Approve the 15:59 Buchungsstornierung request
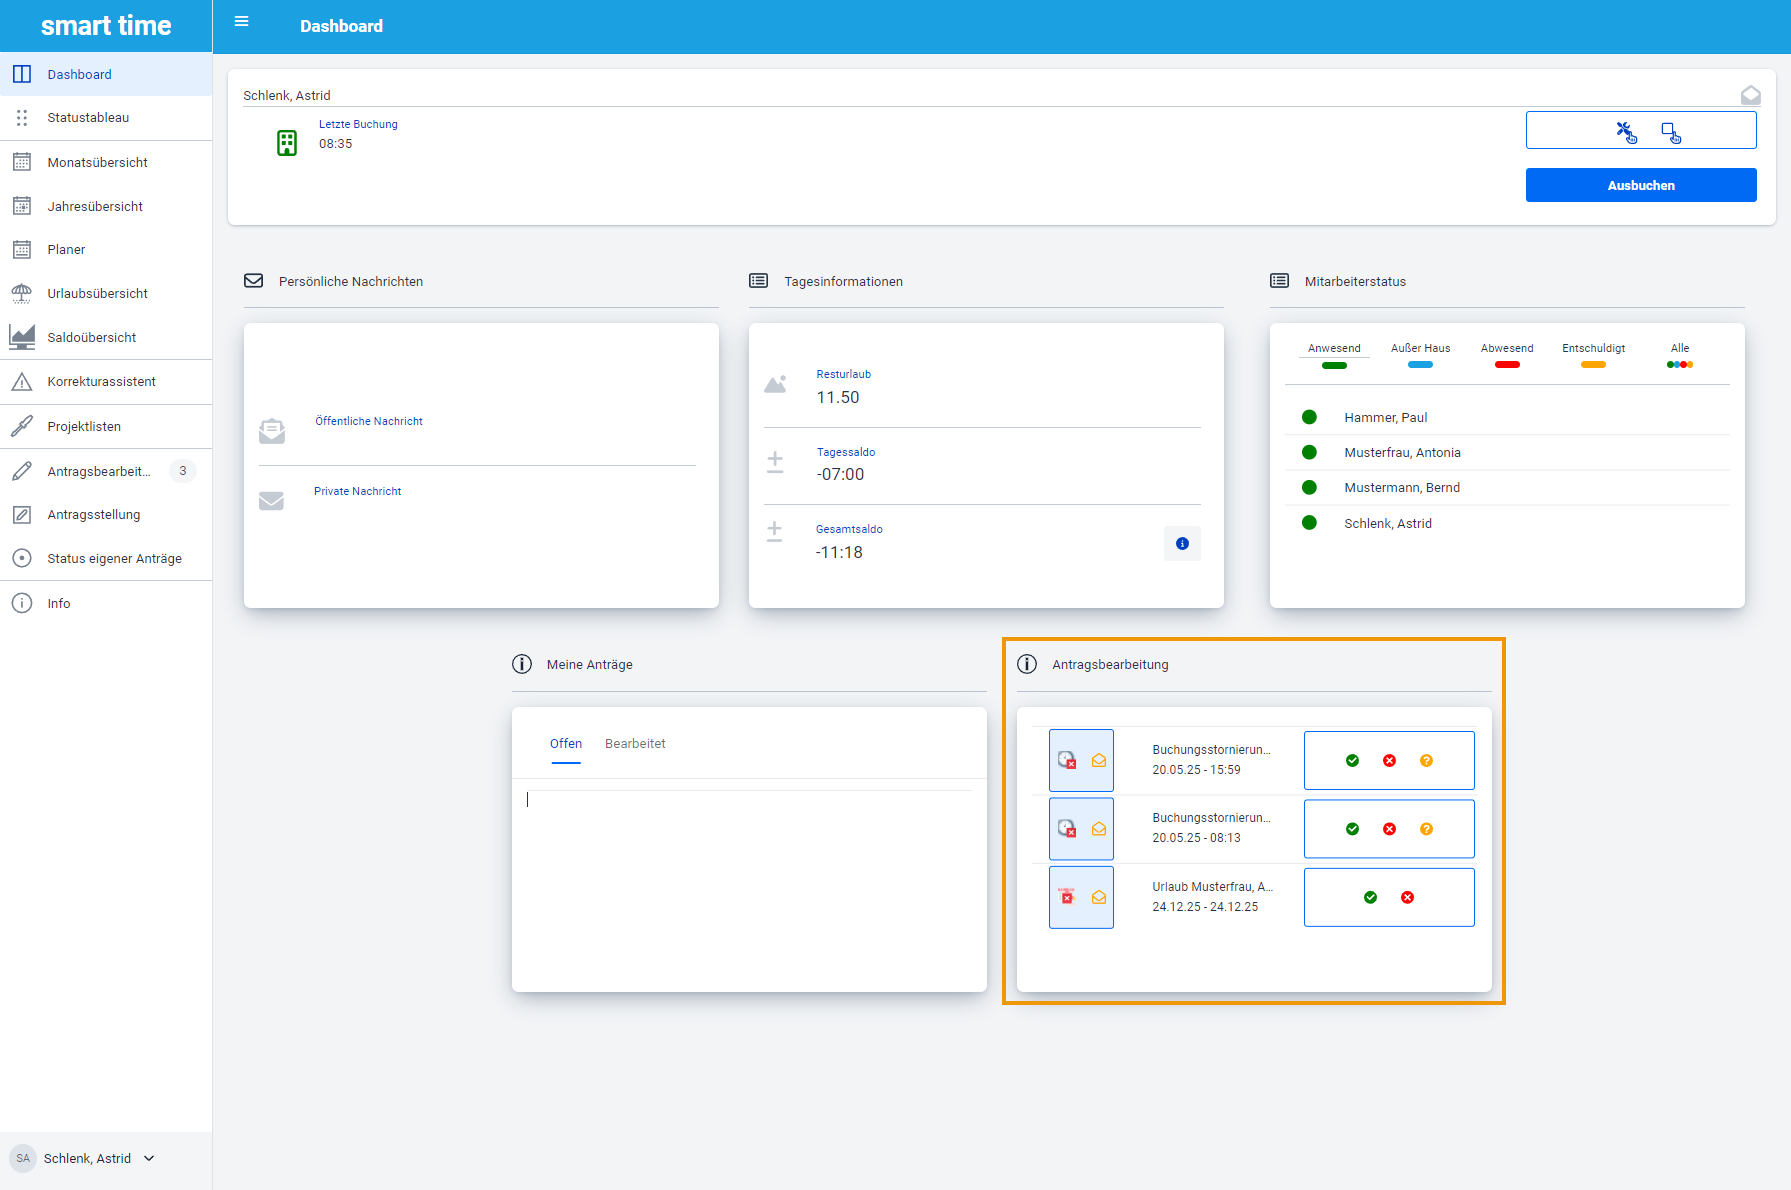This screenshot has width=1791, height=1190. coord(1352,761)
